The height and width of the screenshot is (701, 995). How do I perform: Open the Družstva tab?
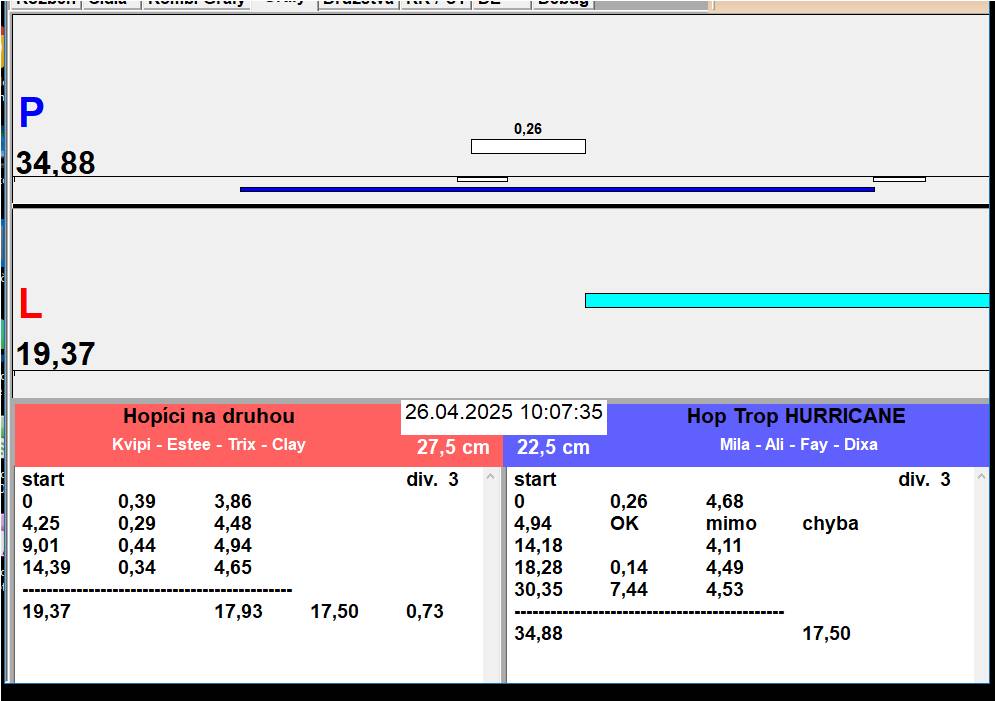[357, 3]
